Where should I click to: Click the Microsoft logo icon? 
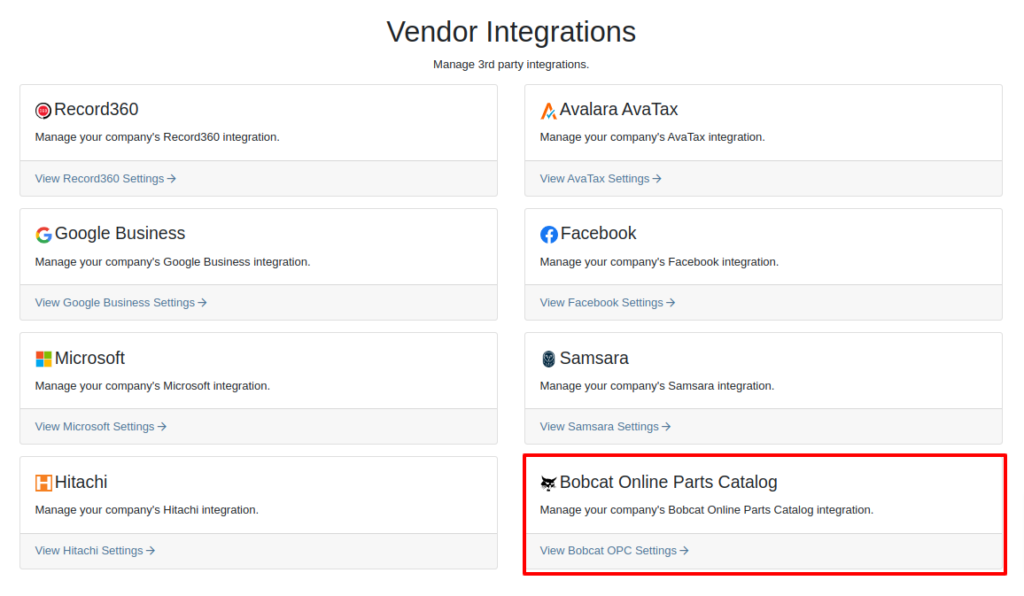click(44, 358)
